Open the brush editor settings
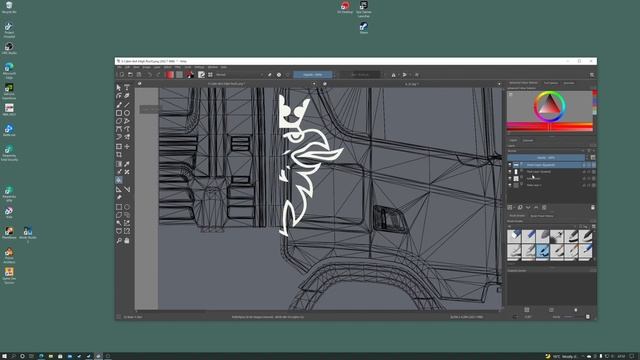 coord(201,75)
